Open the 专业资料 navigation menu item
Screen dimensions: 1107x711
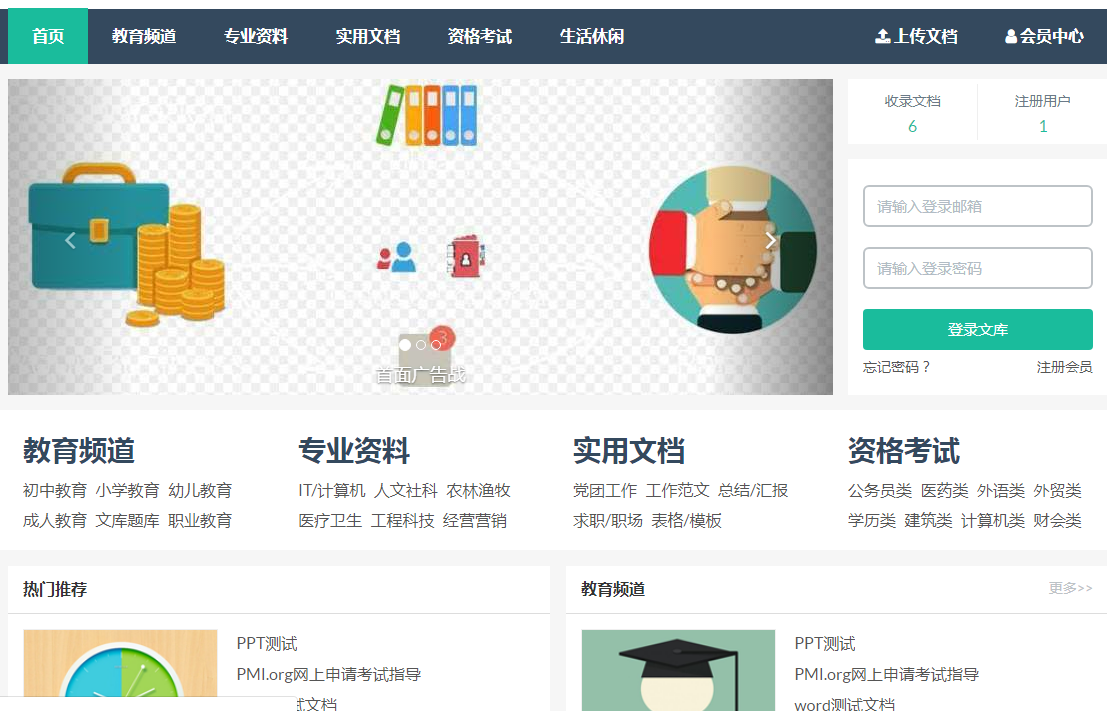[256, 36]
